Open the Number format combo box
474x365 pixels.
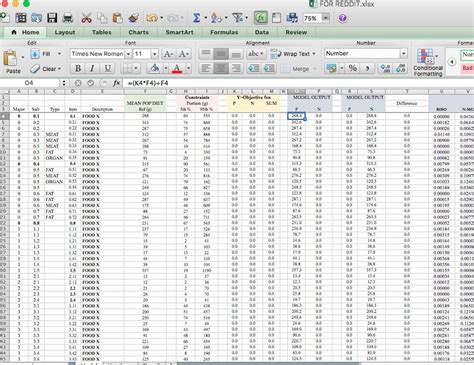[x=366, y=53]
